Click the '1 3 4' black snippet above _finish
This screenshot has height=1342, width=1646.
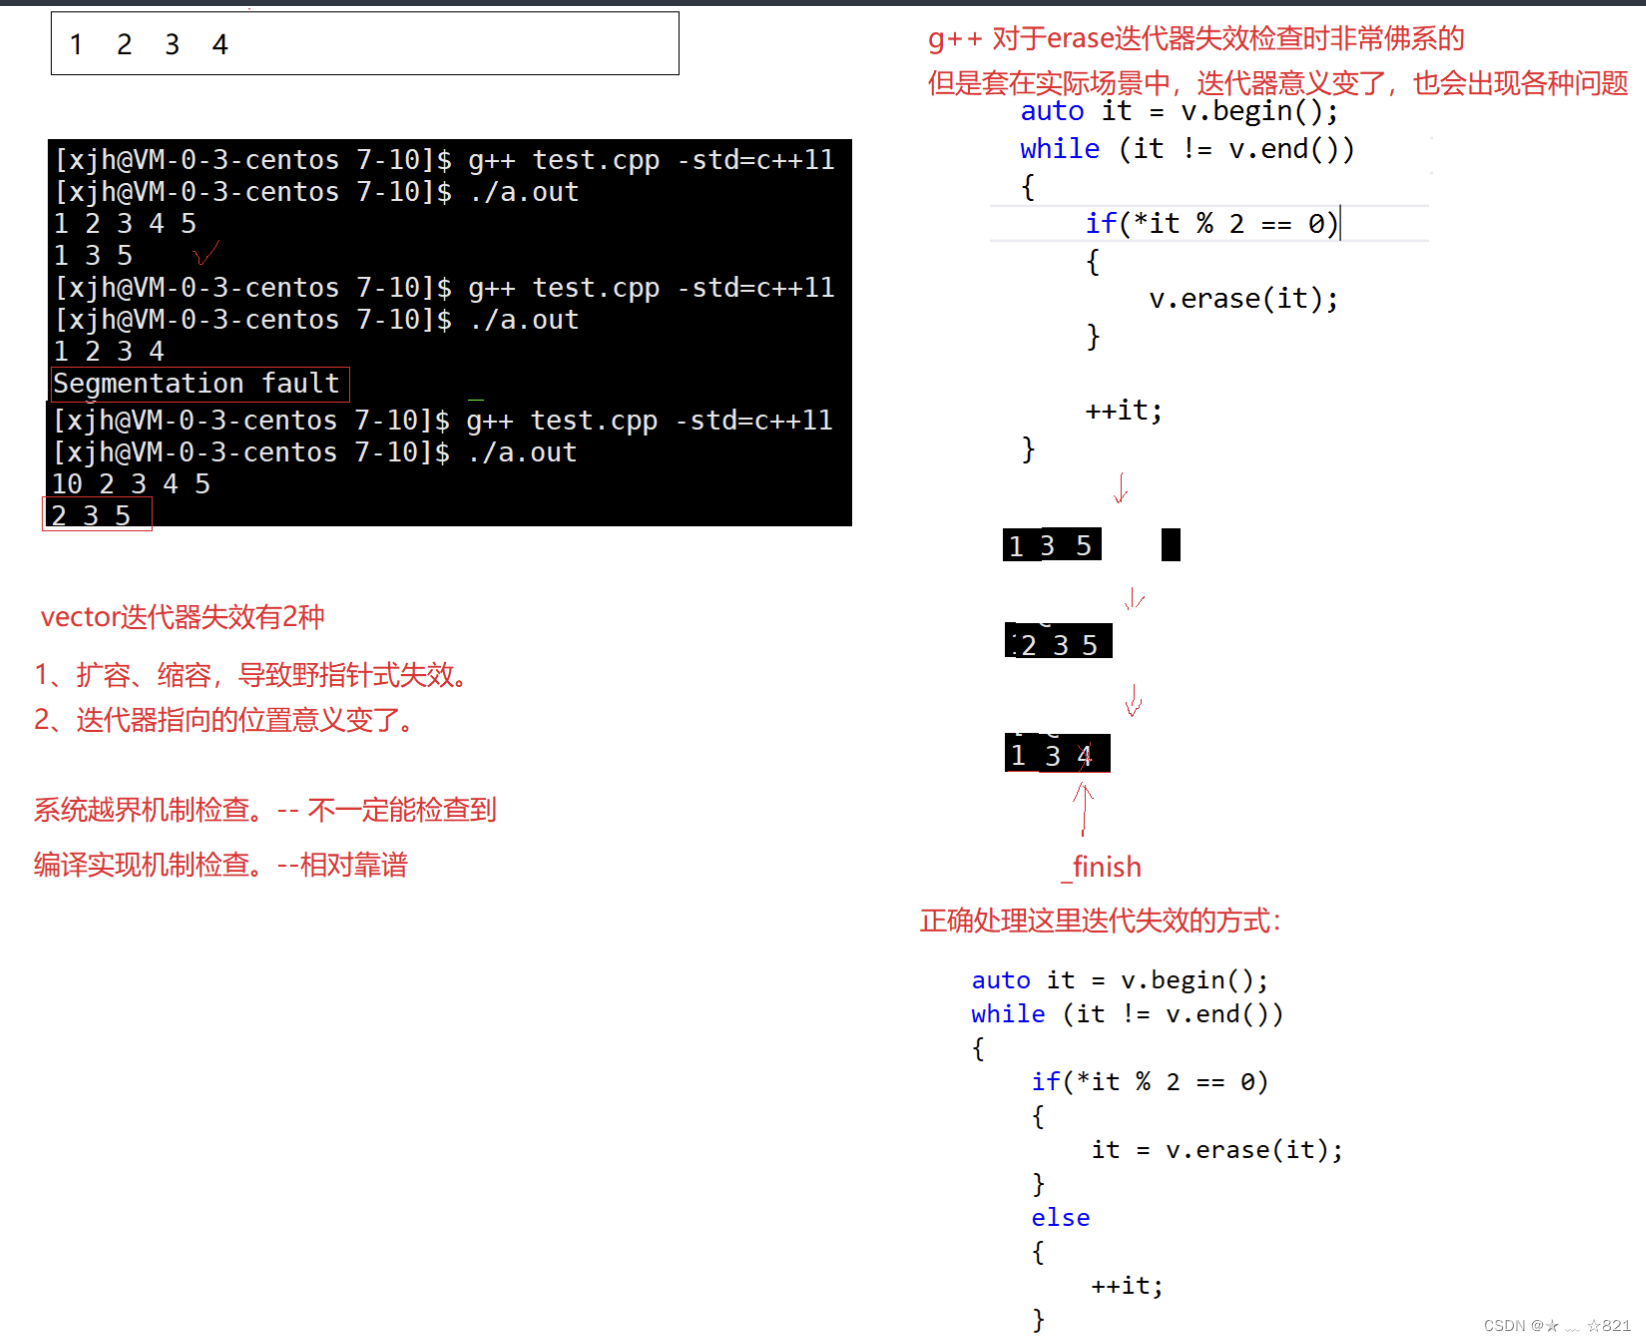[1057, 753]
